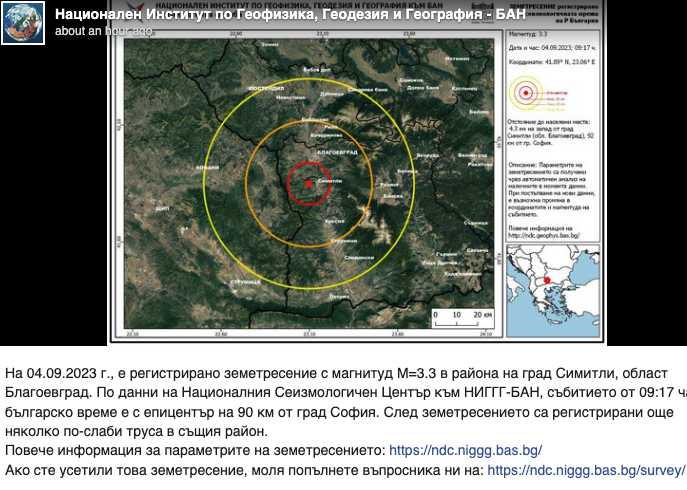Click the Симитли town label on the map

point(329,181)
